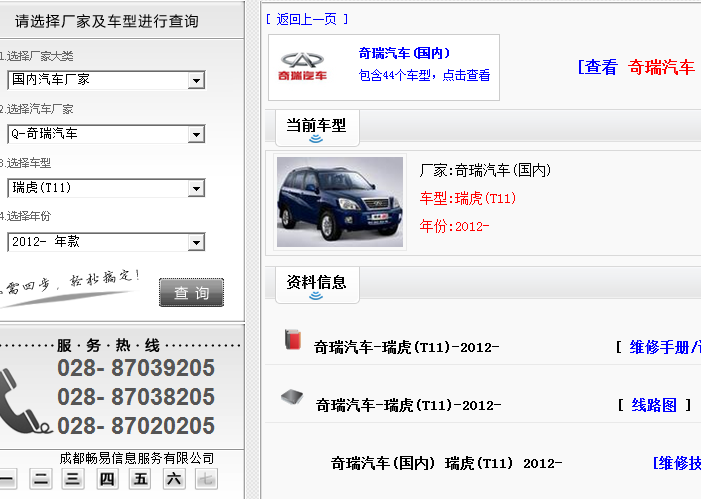This screenshot has width=701, height=499.
Task: Click the blue Tiggo SUV thumbnail
Action: (x=340, y=202)
